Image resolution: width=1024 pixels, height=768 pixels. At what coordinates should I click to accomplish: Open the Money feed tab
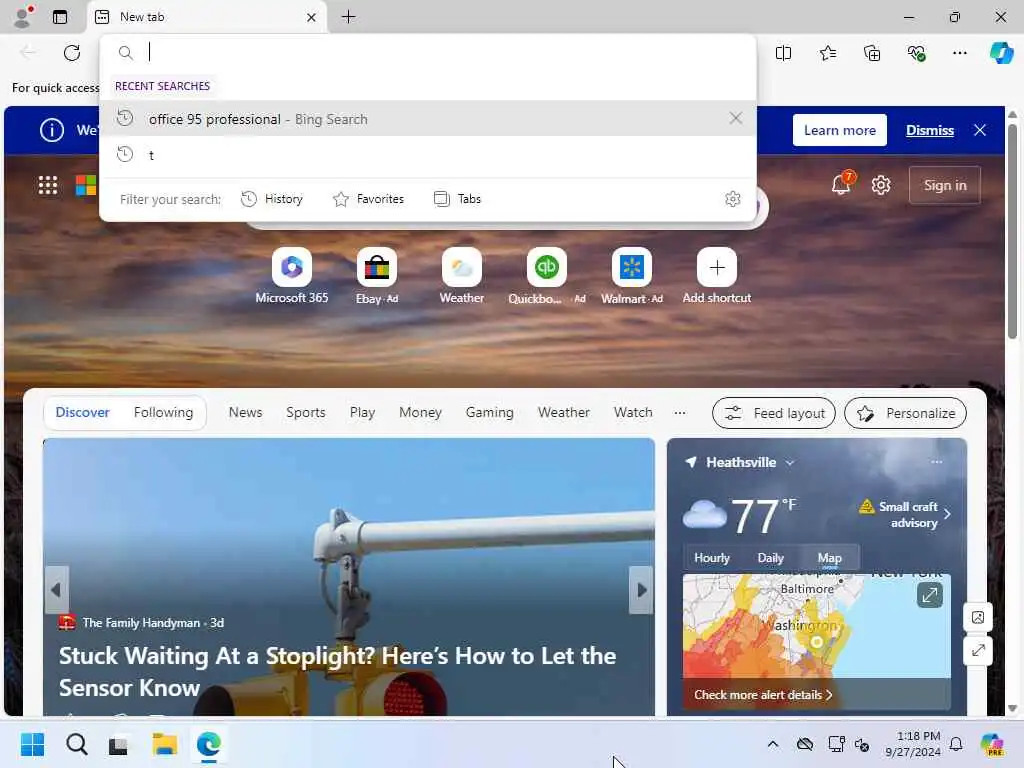pos(421,412)
